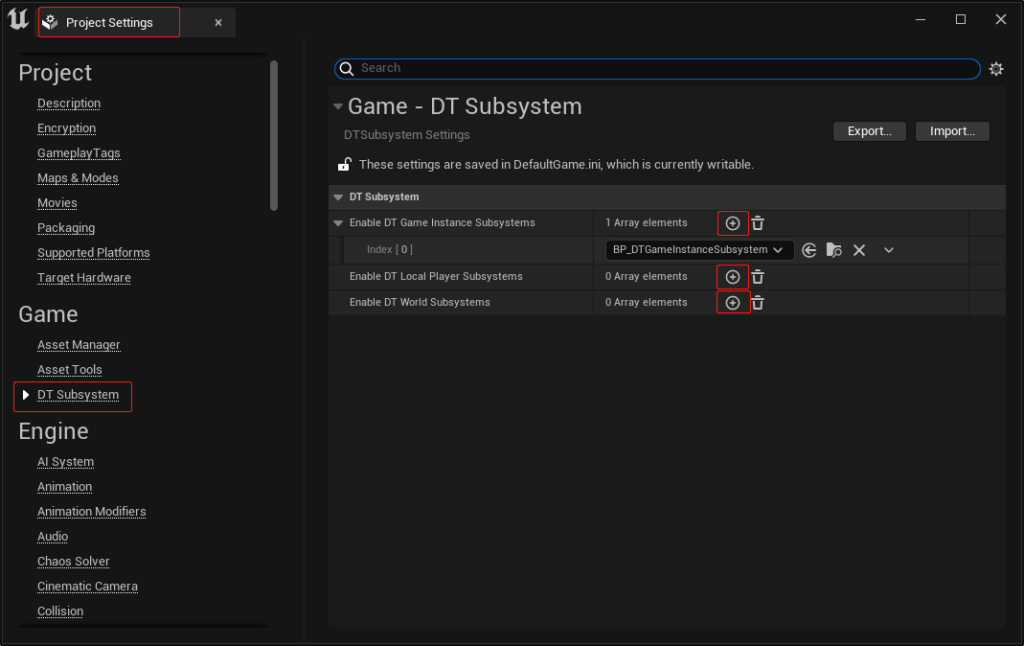1024x646 pixels.
Task: Add element to Enable DT Game Instance Subsystems array
Action: click(x=733, y=222)
